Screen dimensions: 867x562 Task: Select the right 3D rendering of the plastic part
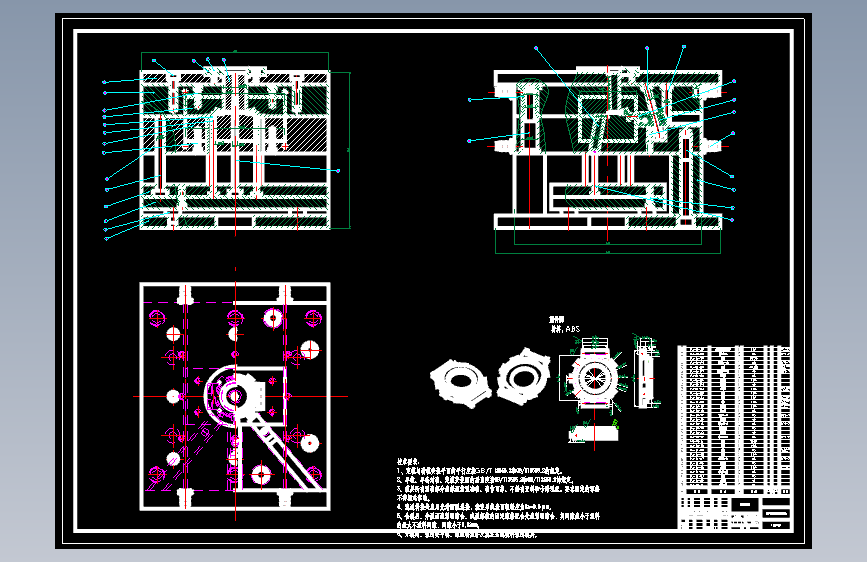pos(523,377)
